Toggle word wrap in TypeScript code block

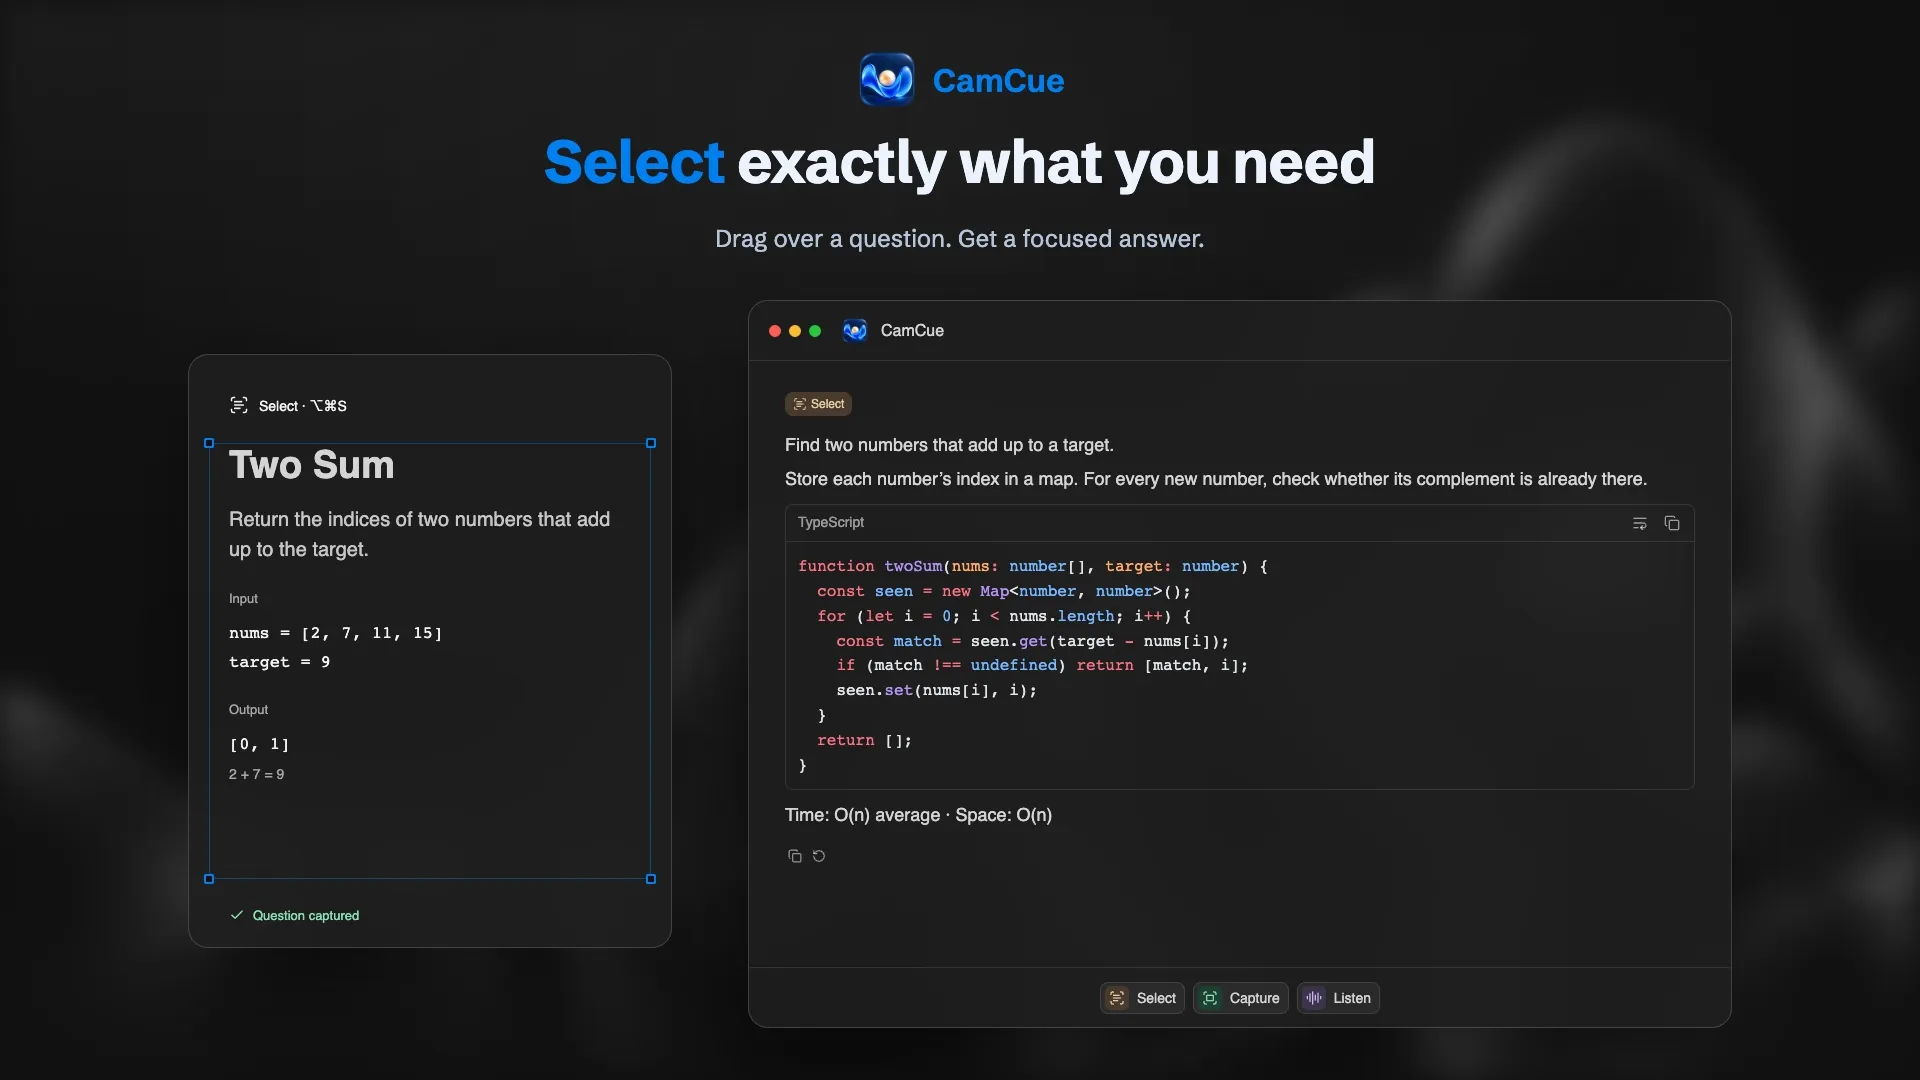tap(1640, 523)
